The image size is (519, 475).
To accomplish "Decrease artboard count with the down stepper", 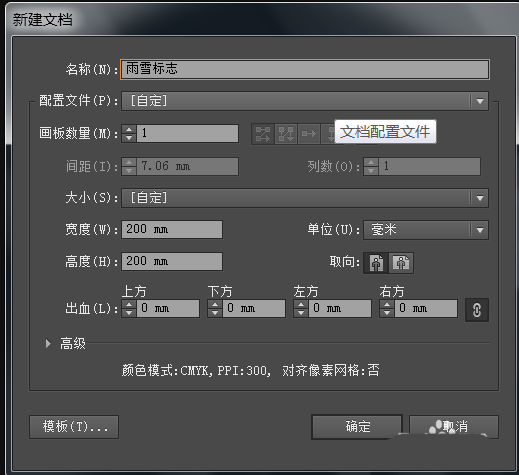I will (129, 138).
